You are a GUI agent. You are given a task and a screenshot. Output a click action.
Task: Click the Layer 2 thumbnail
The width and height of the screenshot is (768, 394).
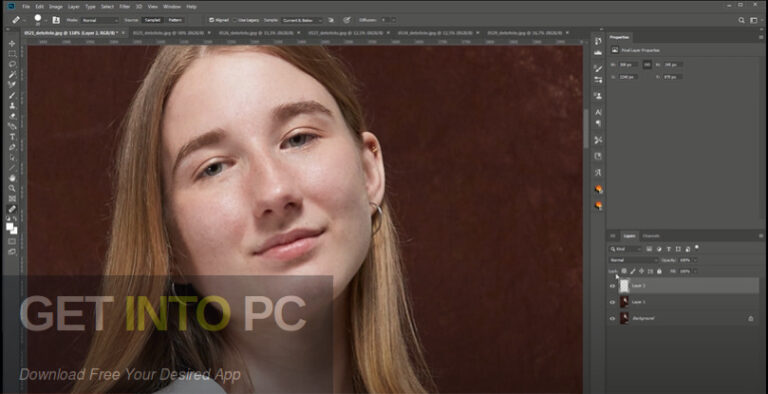[x=624, y=286]
